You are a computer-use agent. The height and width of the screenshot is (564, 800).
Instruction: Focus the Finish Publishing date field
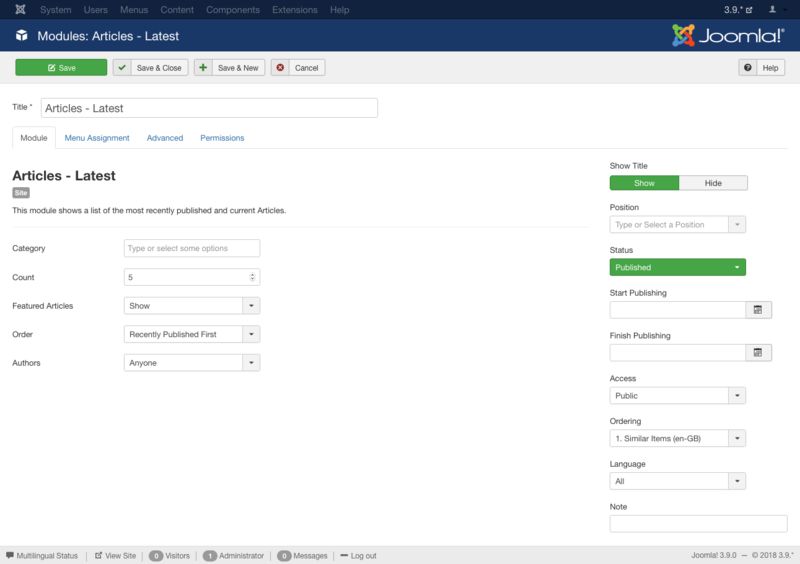pos(678,353)
